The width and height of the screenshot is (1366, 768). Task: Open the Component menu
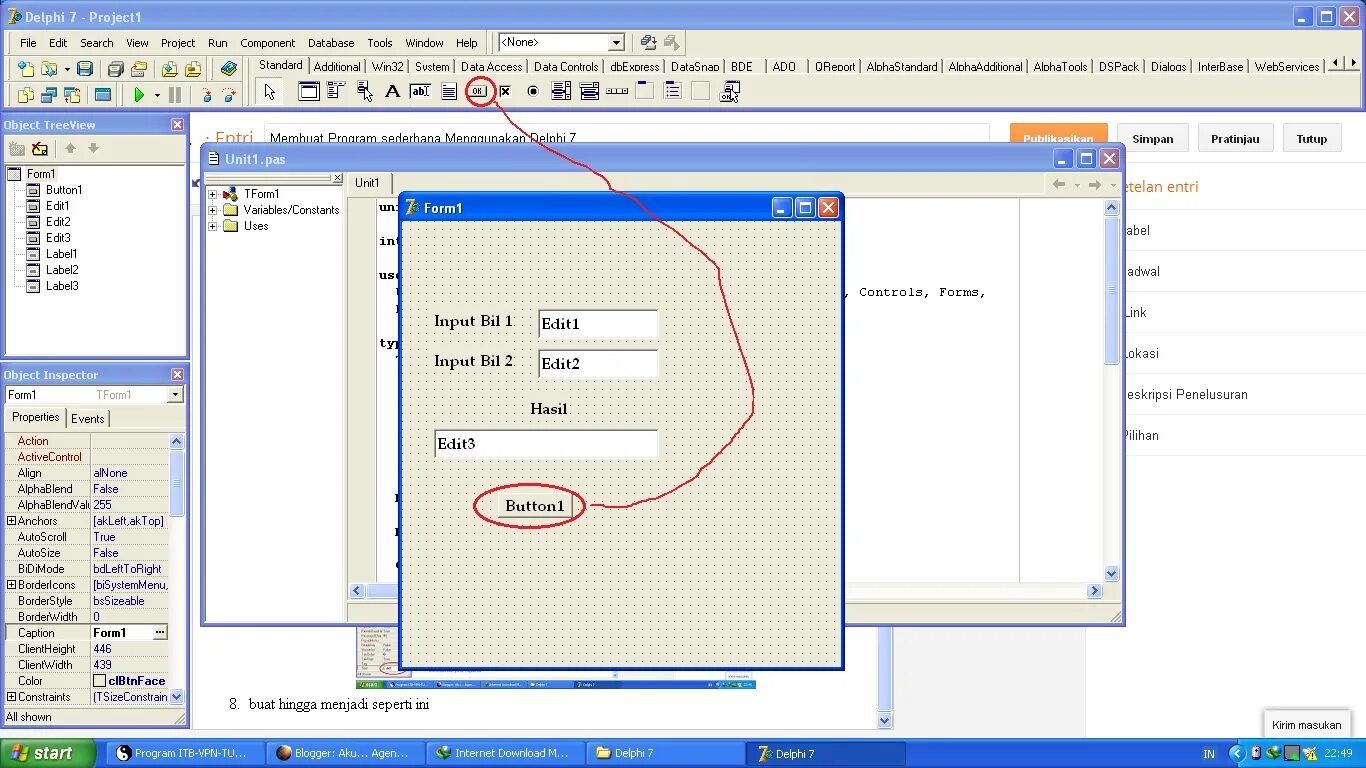click(x=267, y=43)
